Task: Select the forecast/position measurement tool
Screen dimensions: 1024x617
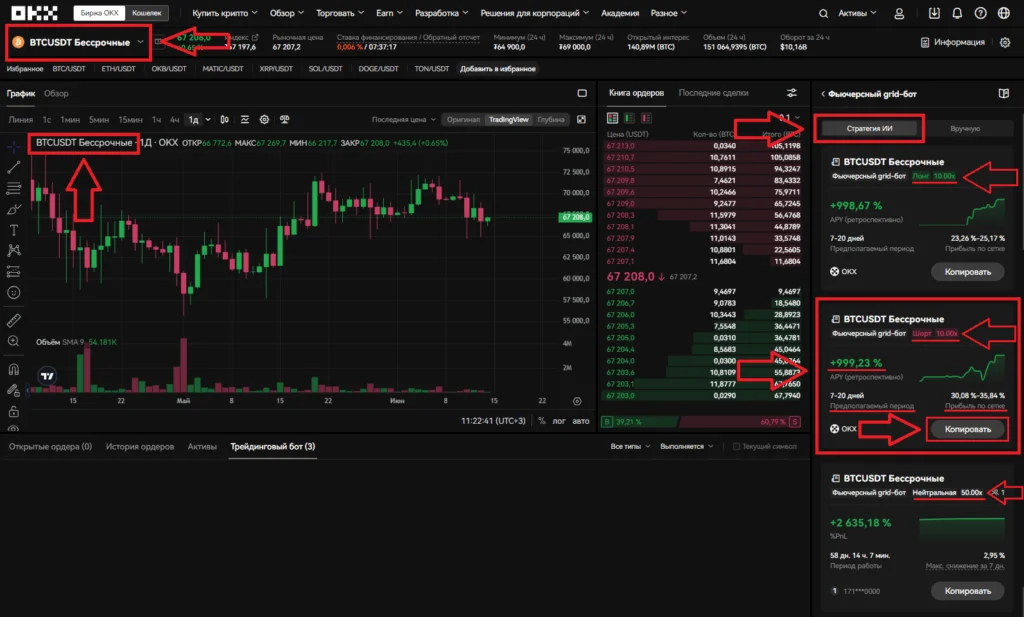Action: tap(14, 272)
